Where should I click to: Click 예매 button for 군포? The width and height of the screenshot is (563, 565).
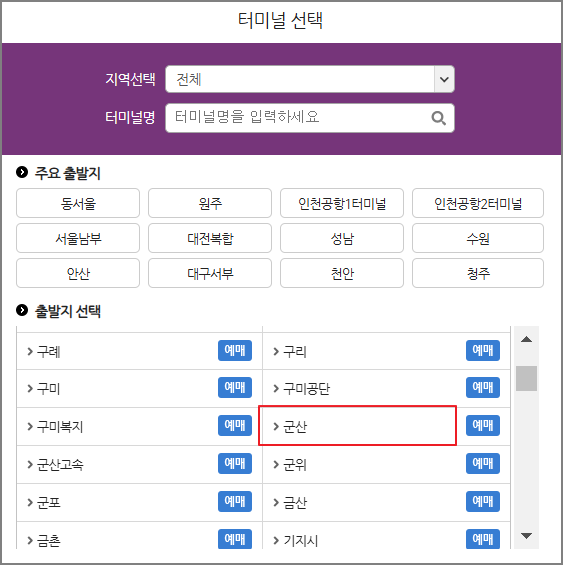(x=235, y=501)
